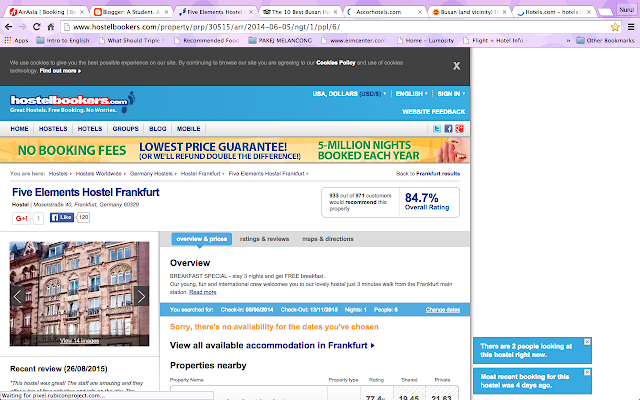Open the USA, Dollars currency dropdown
Screen dimensions: 640x400
[x=349, y=94]
